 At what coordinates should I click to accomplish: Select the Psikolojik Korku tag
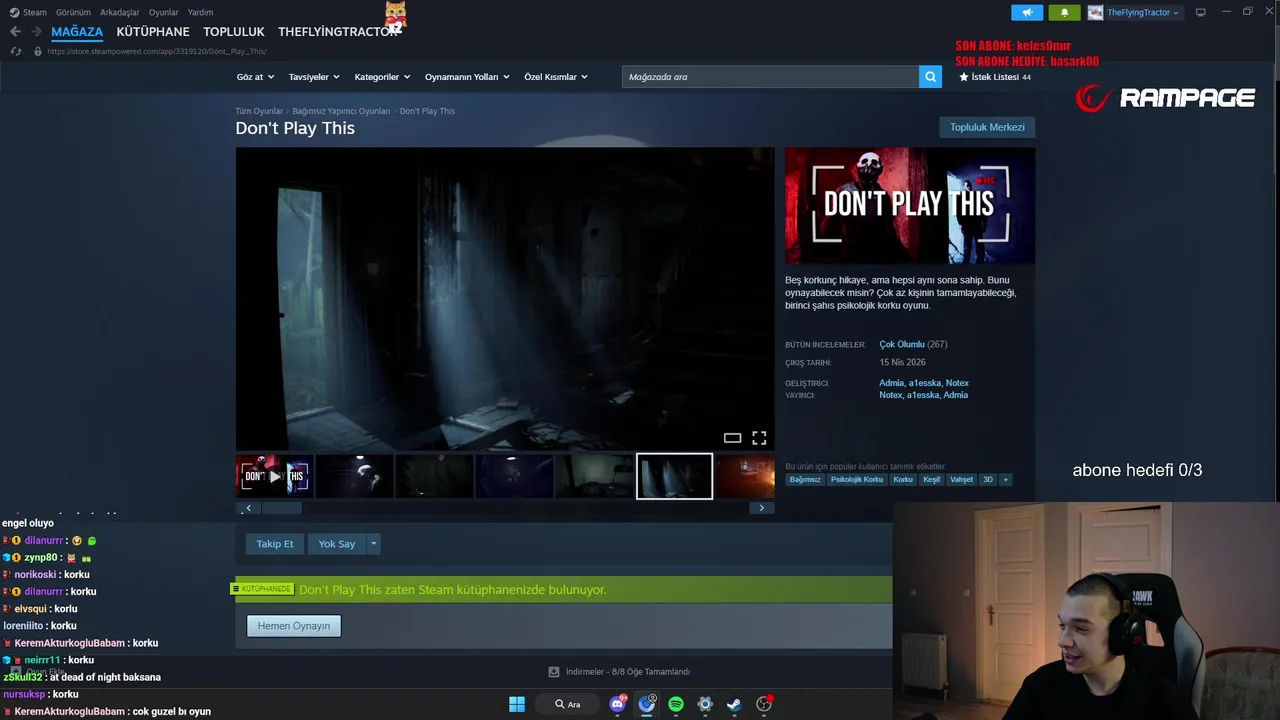click(857, 480)
